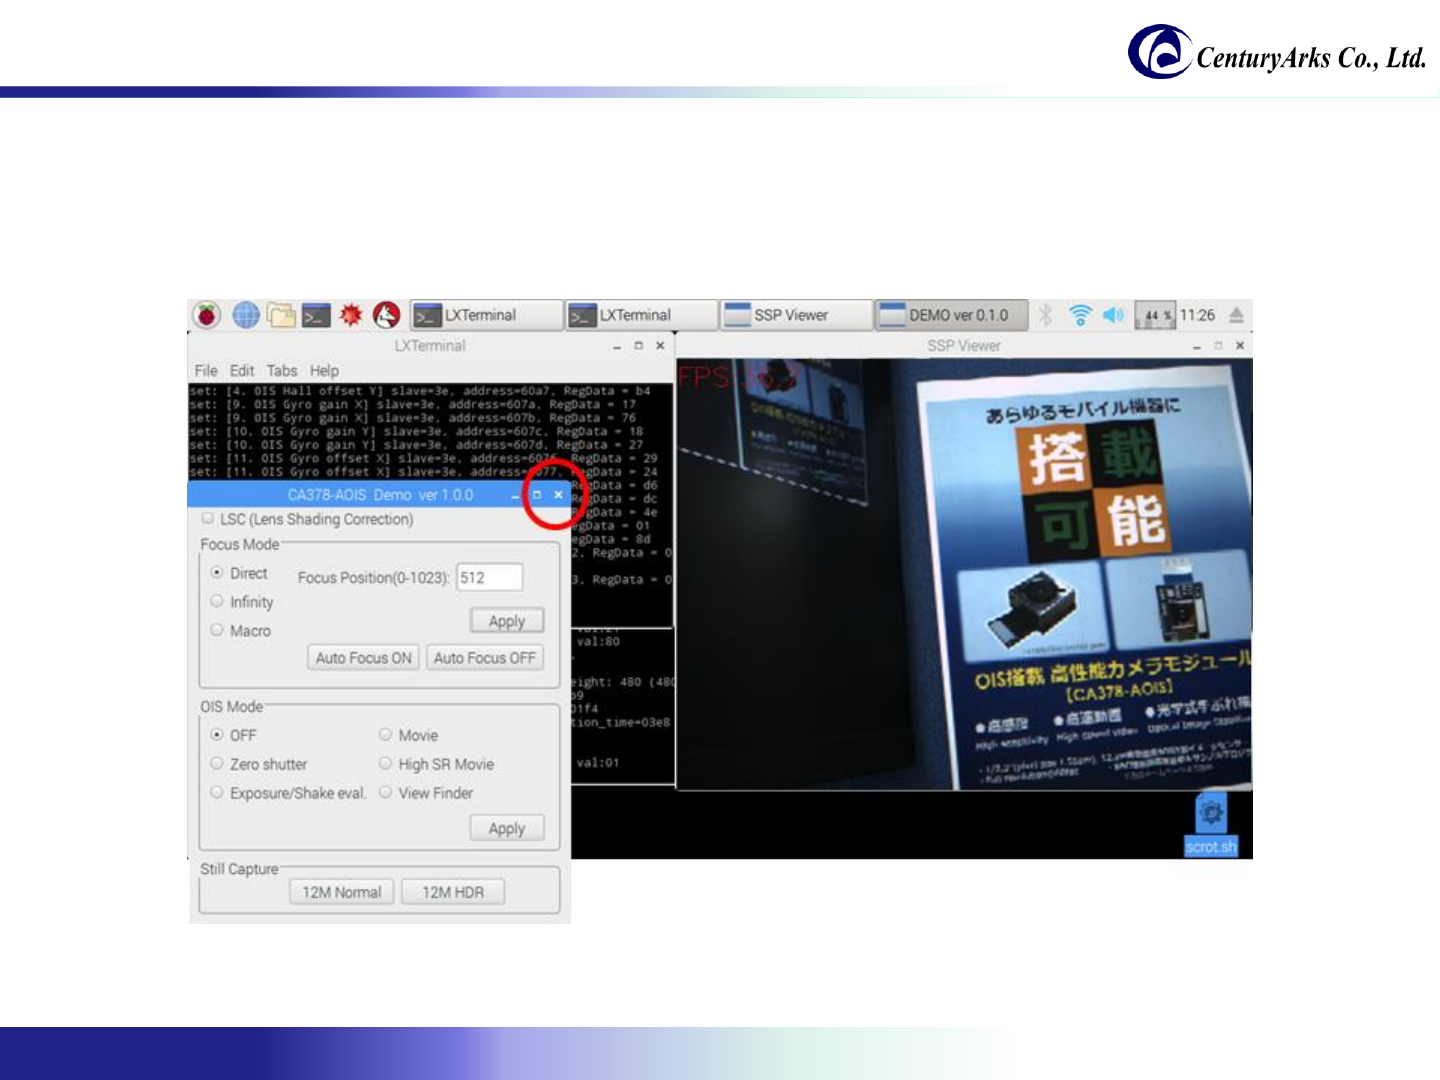Close the LXTerminal window

tap(660, 346)
